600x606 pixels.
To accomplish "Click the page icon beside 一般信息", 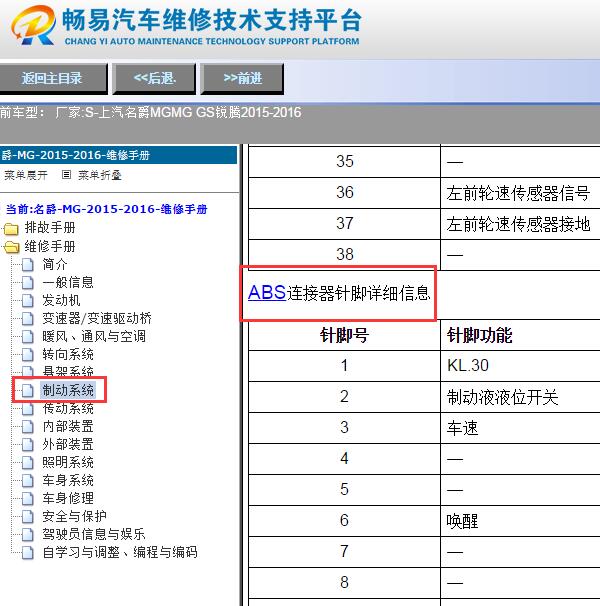I will (x=27, y=283).
